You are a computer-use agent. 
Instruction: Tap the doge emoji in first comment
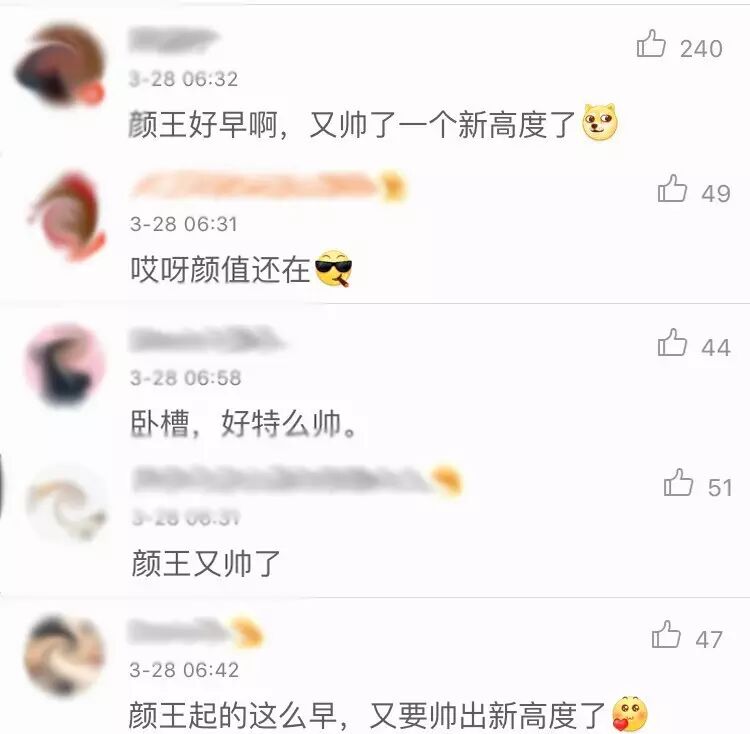click(600, 122)
